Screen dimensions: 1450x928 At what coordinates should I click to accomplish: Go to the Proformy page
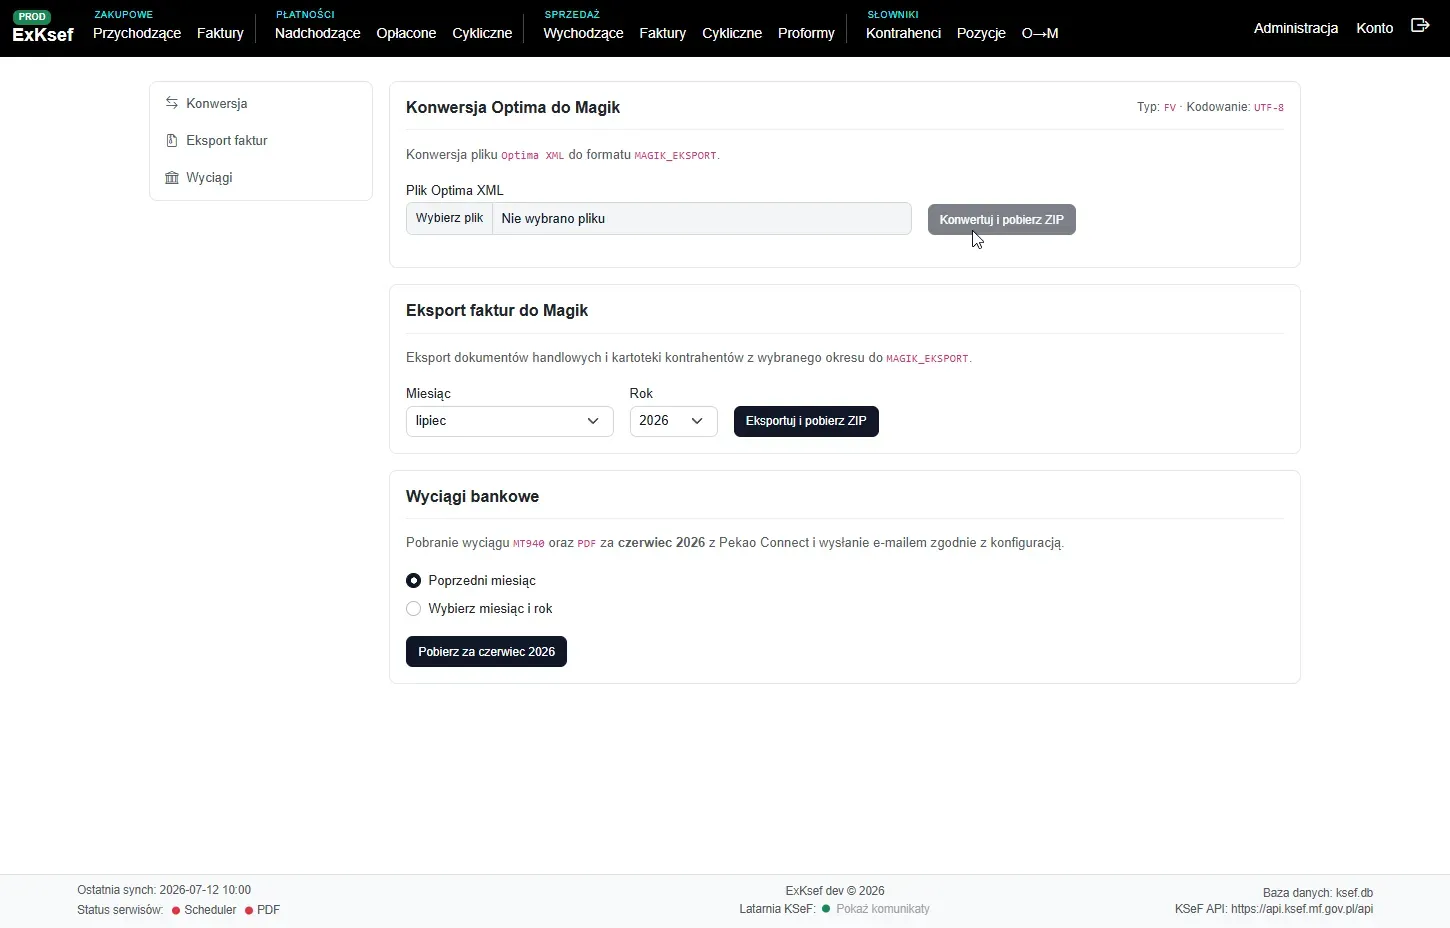[806, 33]
